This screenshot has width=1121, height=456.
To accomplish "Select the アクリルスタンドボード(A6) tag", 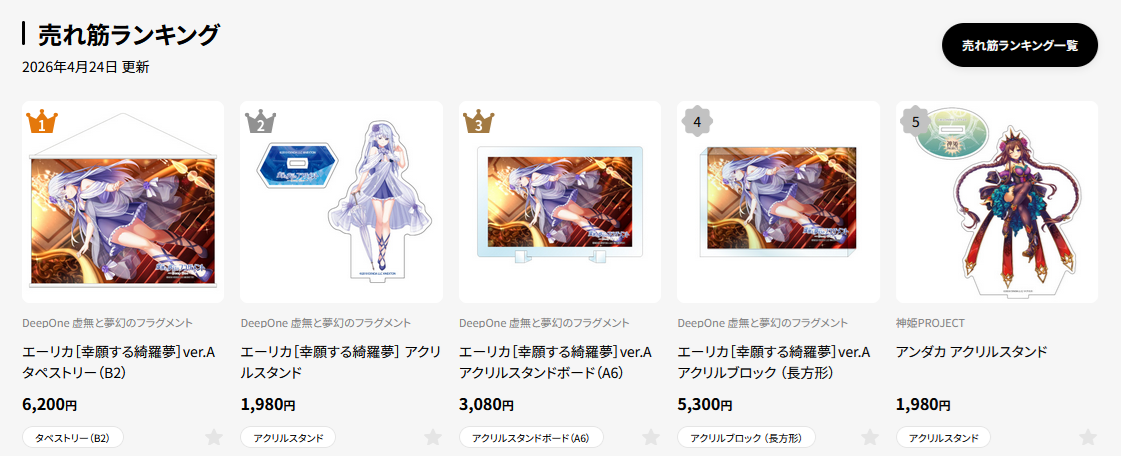I will (531, 437).
